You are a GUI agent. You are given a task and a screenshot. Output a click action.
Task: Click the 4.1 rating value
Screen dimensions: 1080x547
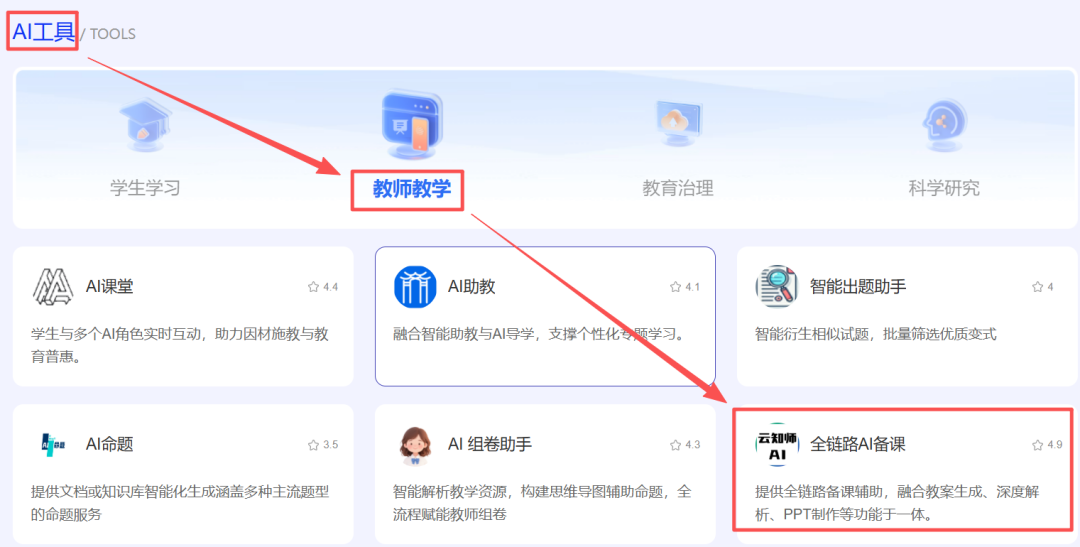coord(693,287)
